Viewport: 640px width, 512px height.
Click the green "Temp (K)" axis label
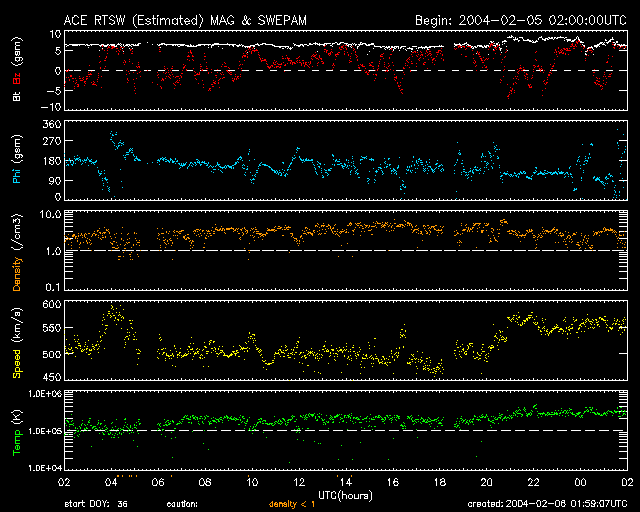17,432
